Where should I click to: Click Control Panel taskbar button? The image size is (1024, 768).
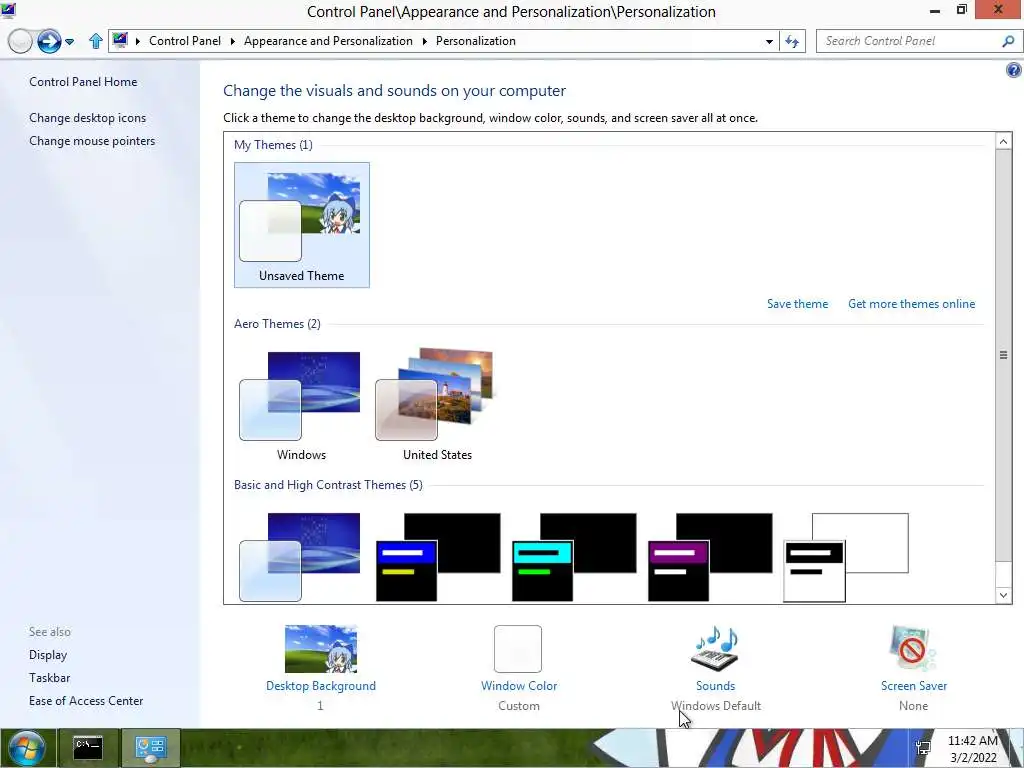150,748
